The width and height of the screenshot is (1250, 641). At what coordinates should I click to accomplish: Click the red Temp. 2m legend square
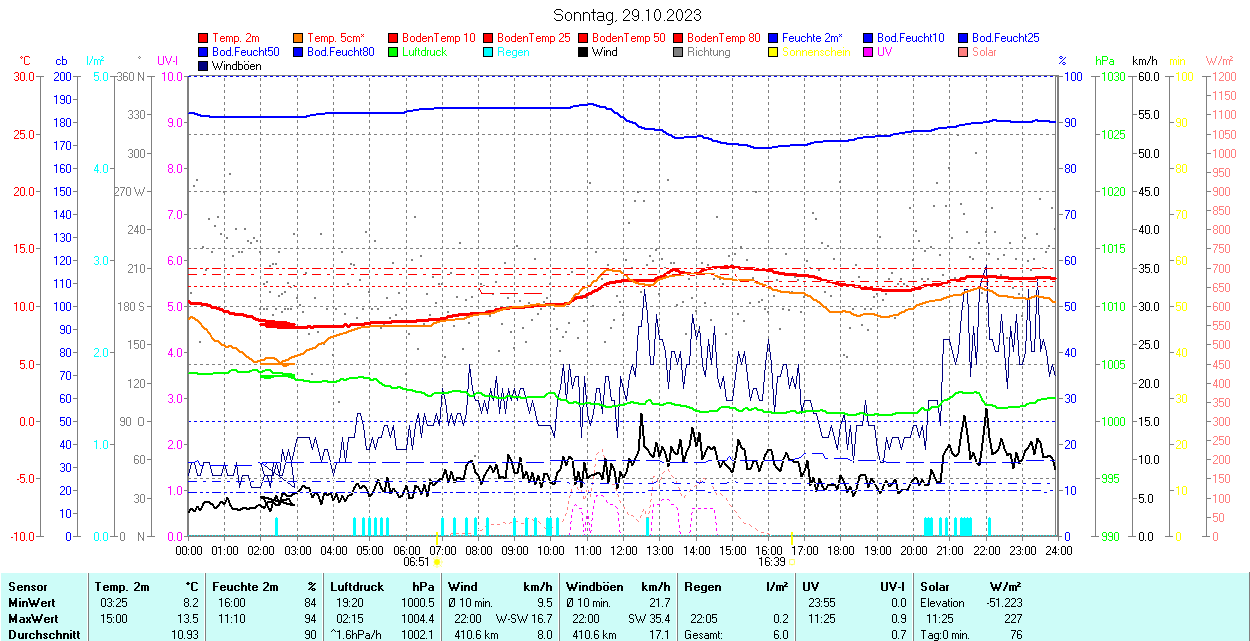coord(204,38)
